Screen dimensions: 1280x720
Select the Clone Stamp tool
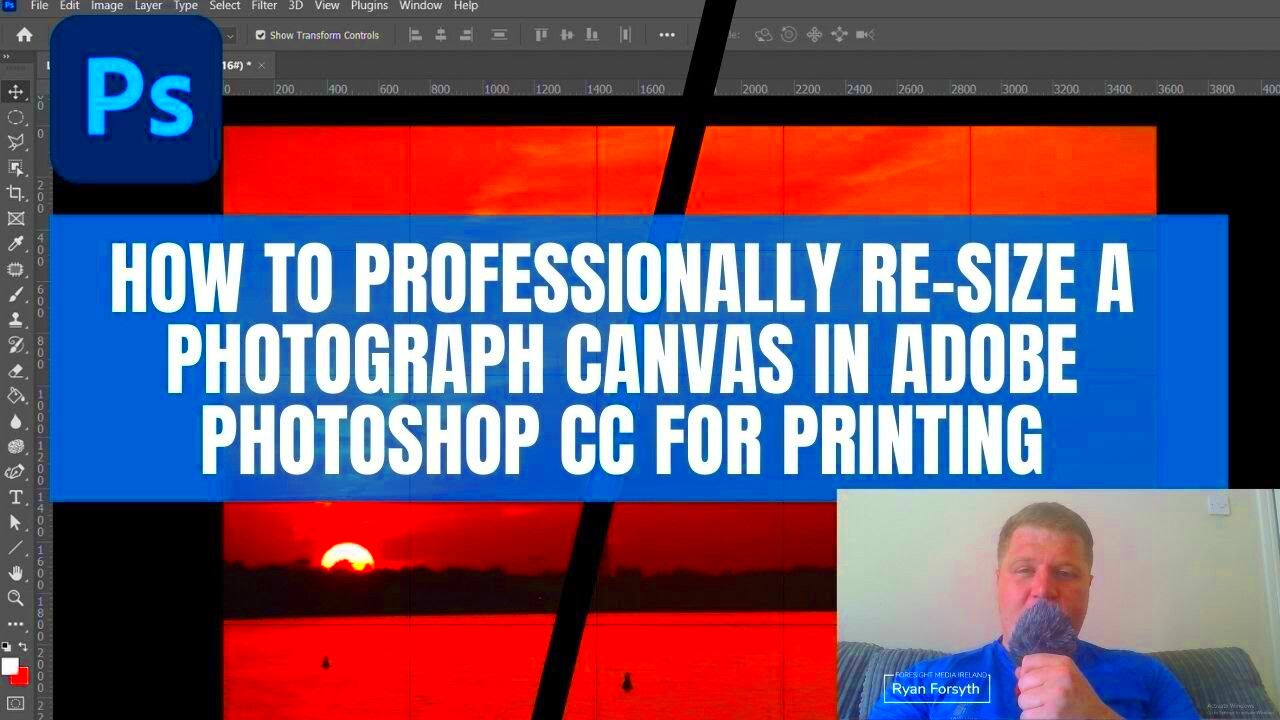click(16, 320)
